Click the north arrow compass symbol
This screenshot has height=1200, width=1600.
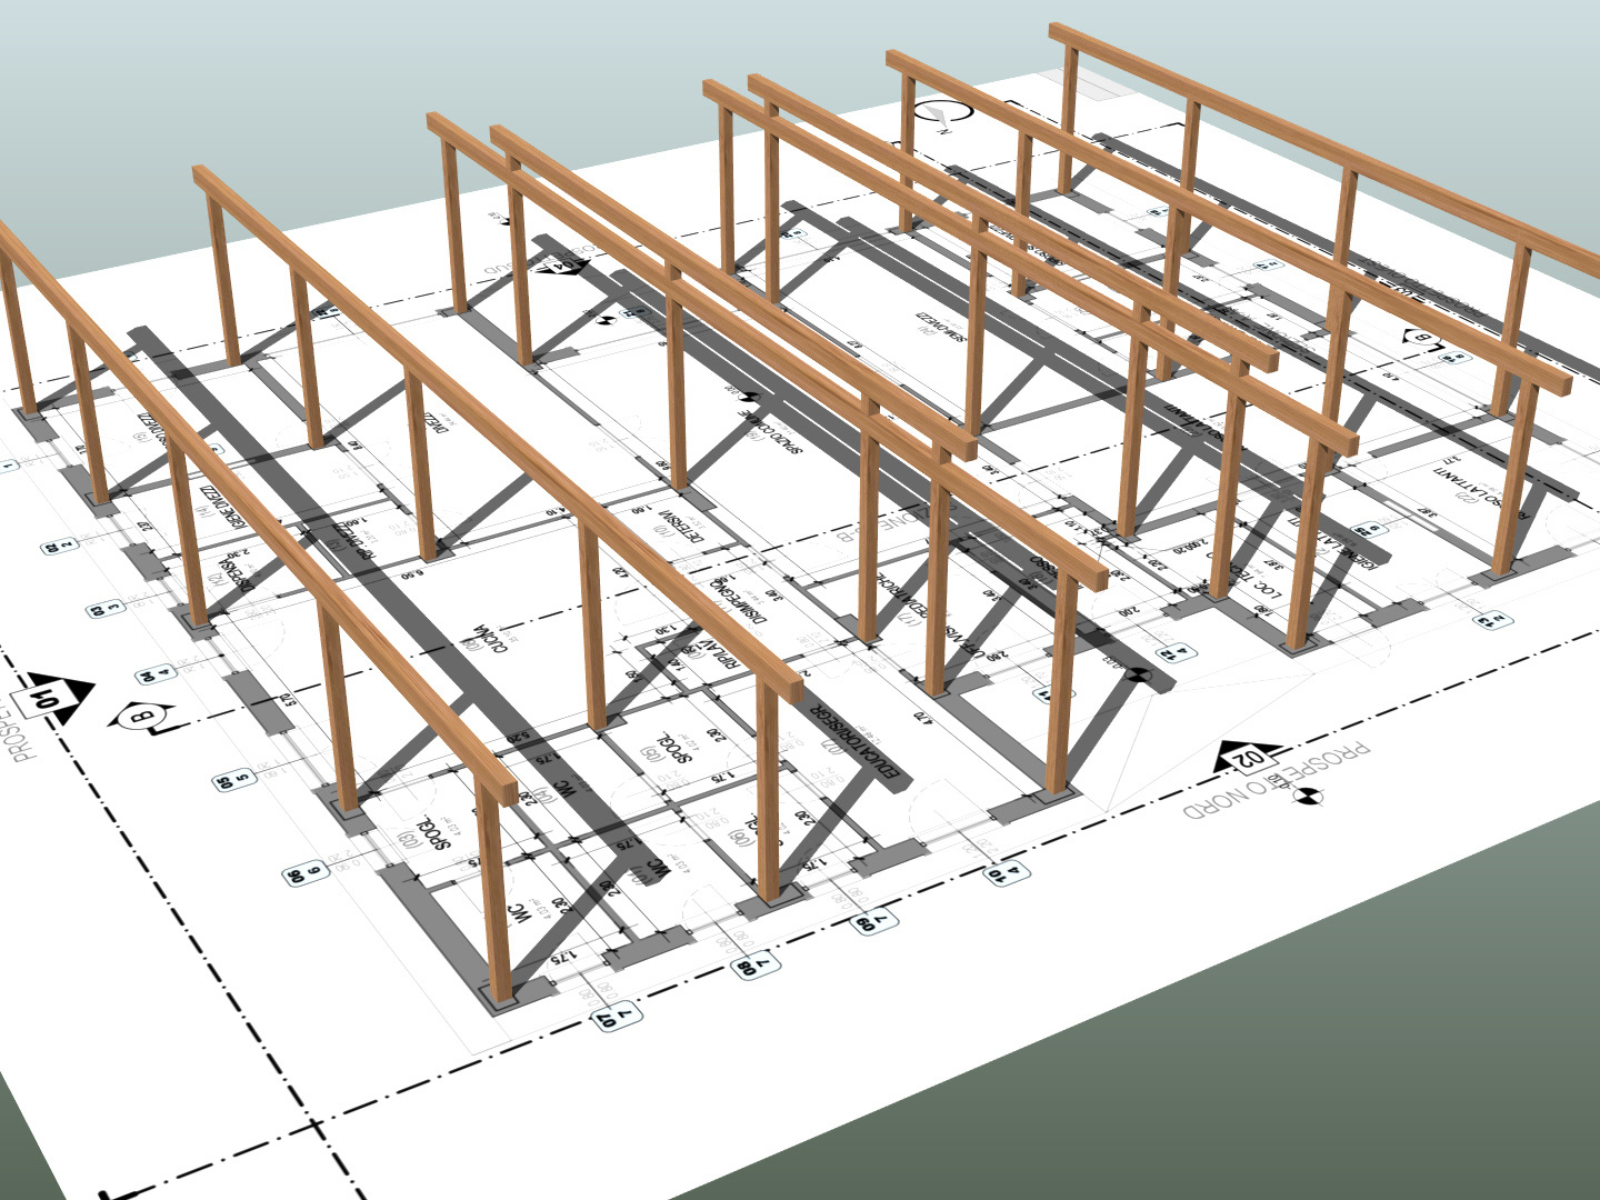[938, 116]
